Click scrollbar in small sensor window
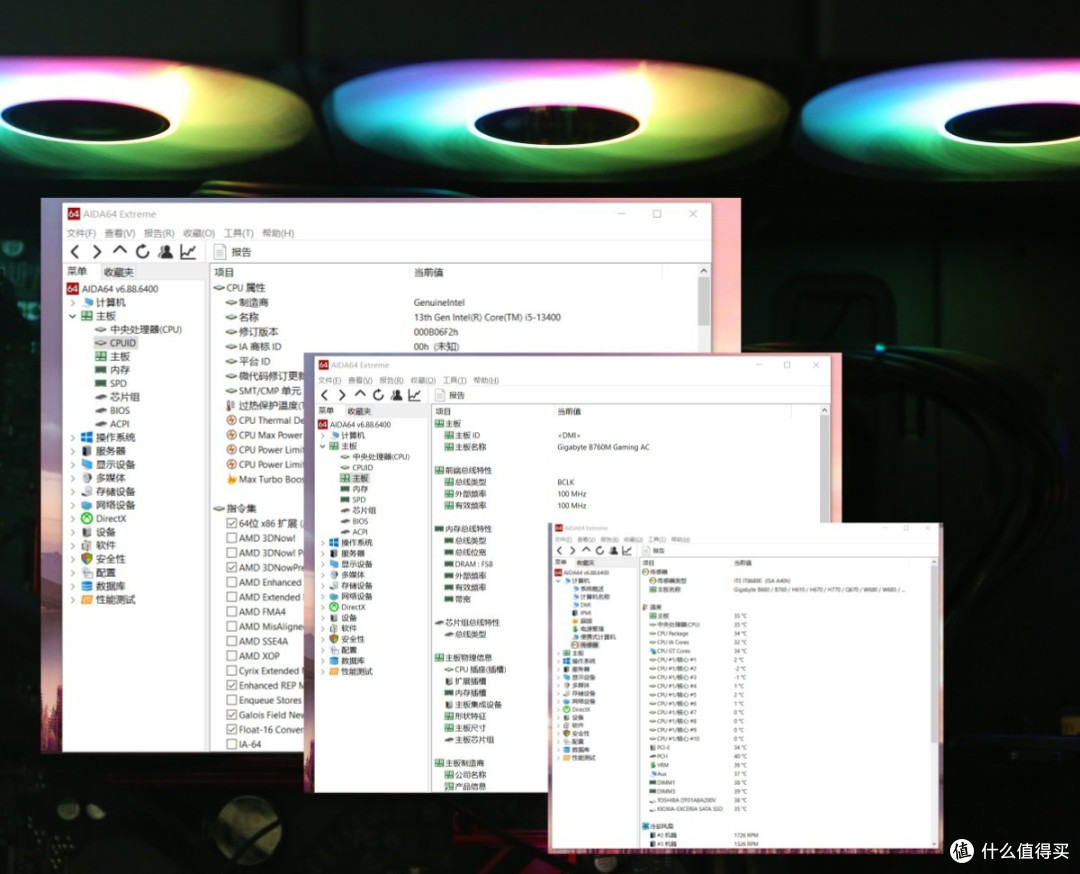This screenshot has height=874, width=1080. [x=934, y=654]
